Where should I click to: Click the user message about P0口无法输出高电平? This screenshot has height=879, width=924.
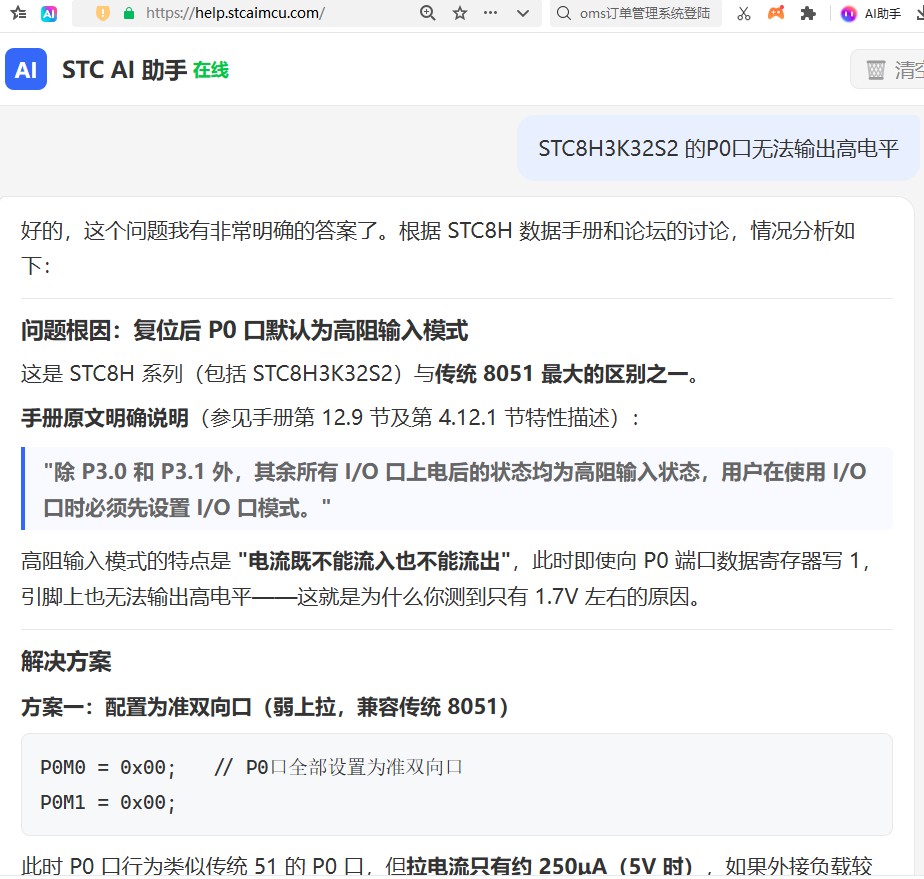click(718, 148)
